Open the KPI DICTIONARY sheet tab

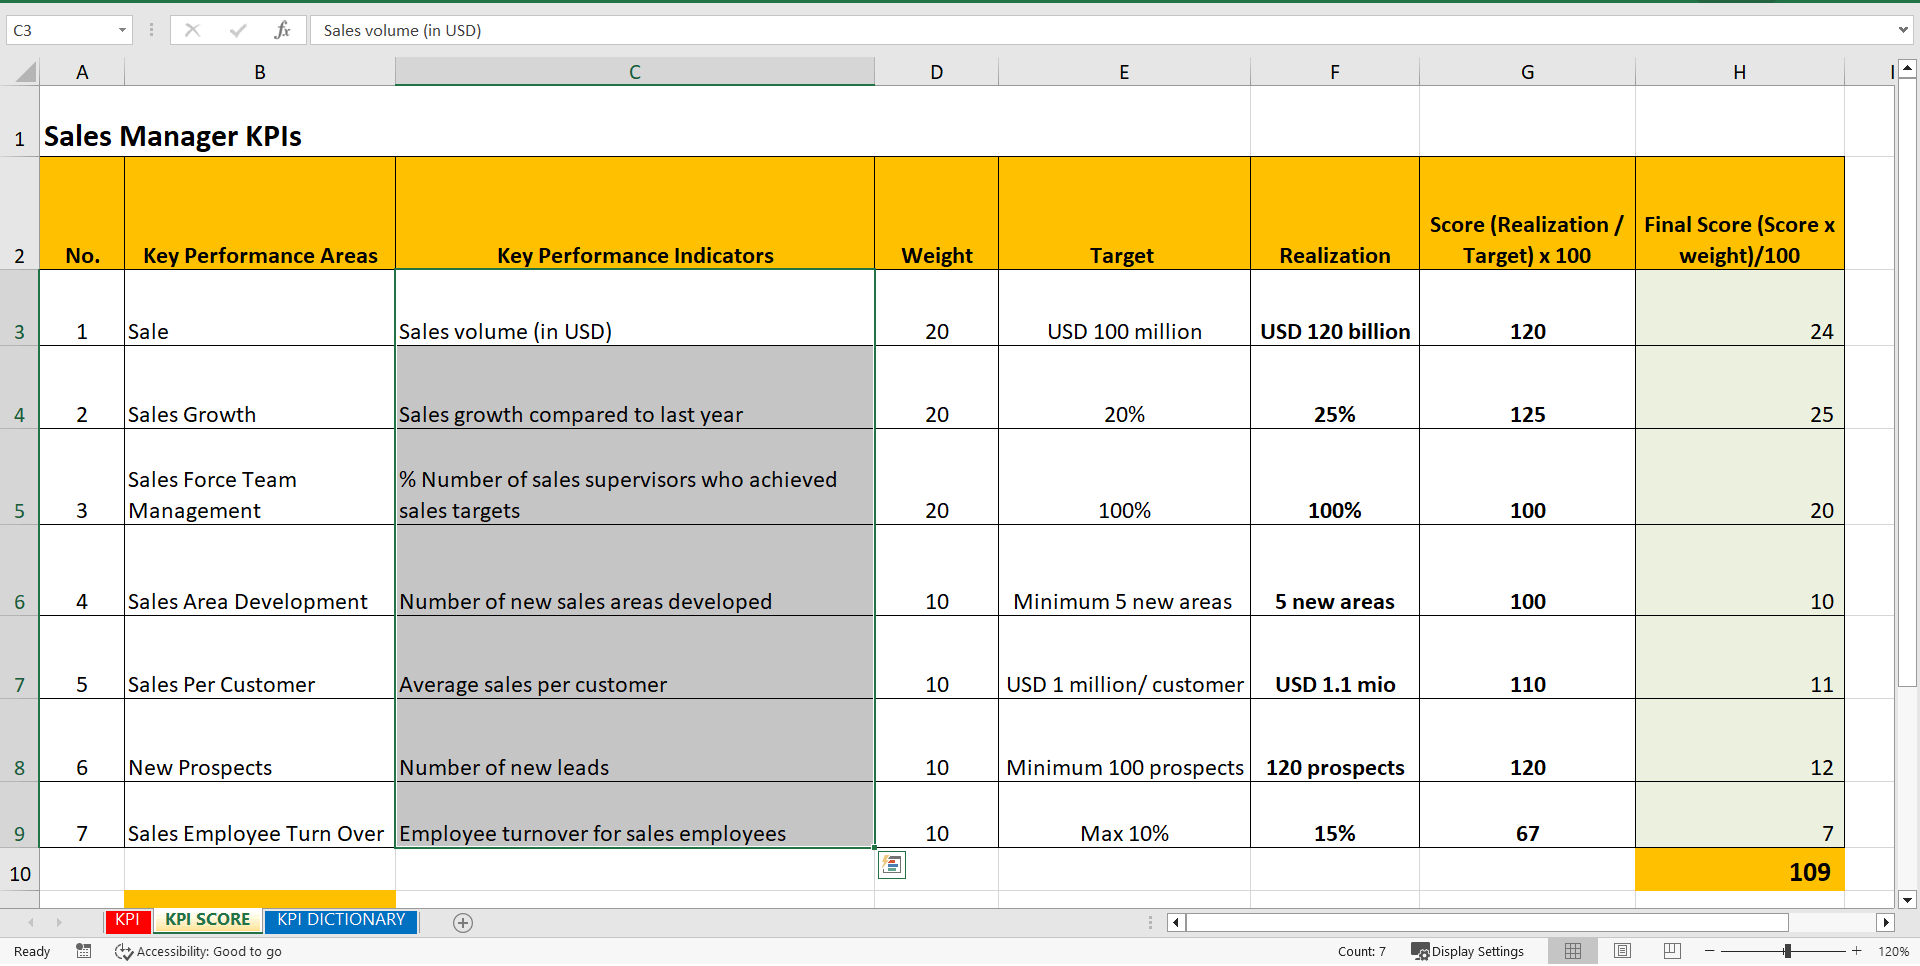(x=341, y=920)
